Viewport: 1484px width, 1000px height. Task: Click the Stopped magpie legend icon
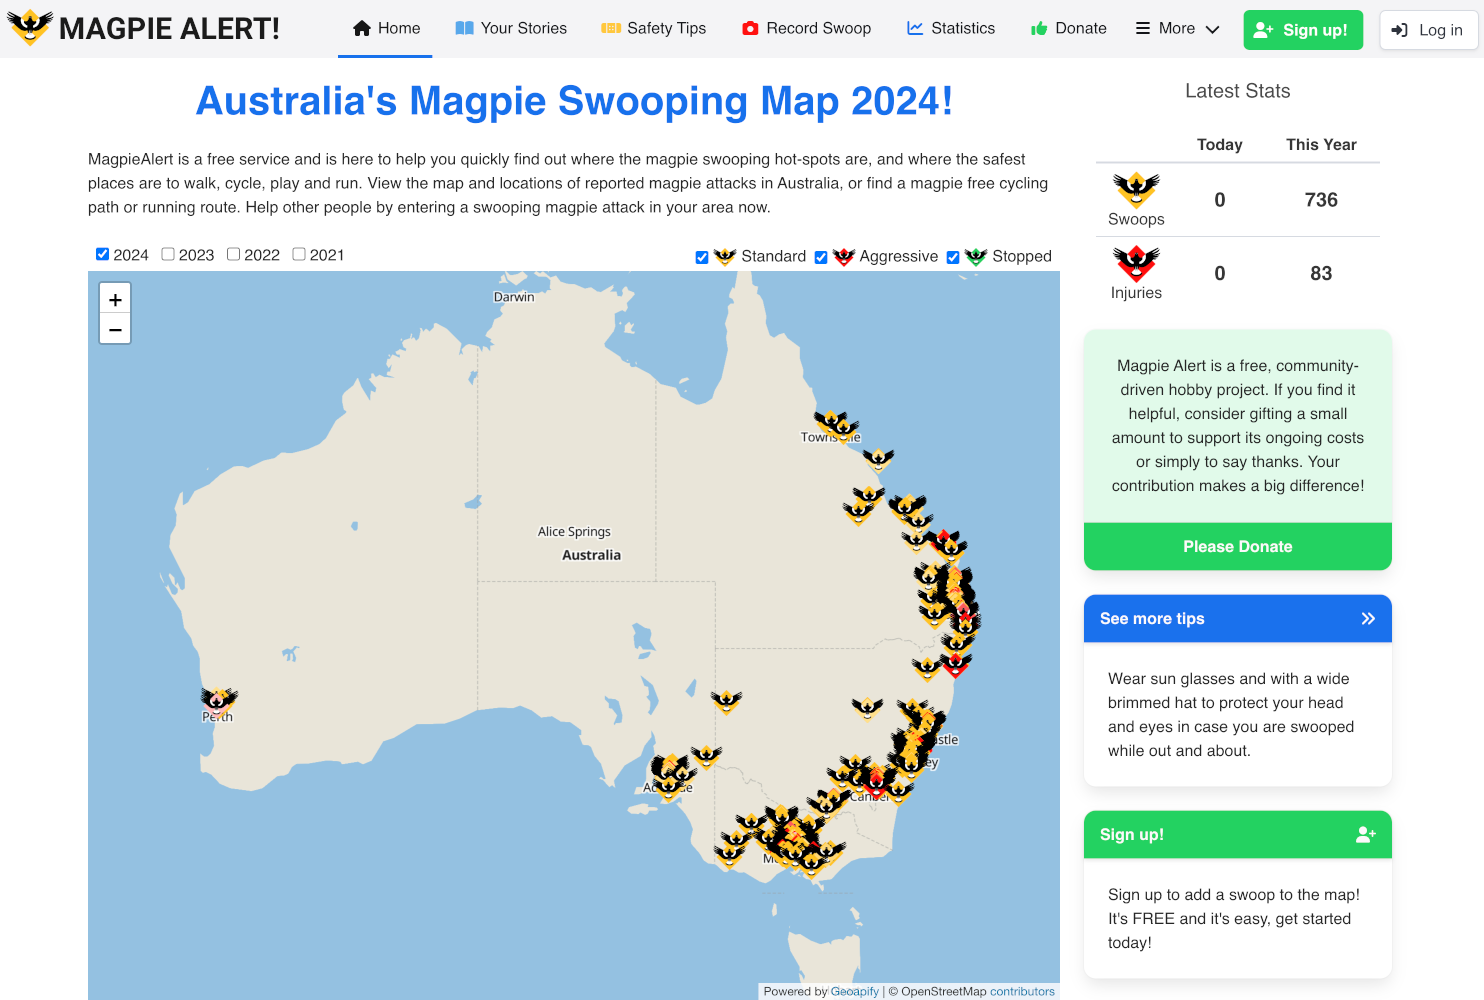point(976,257)
